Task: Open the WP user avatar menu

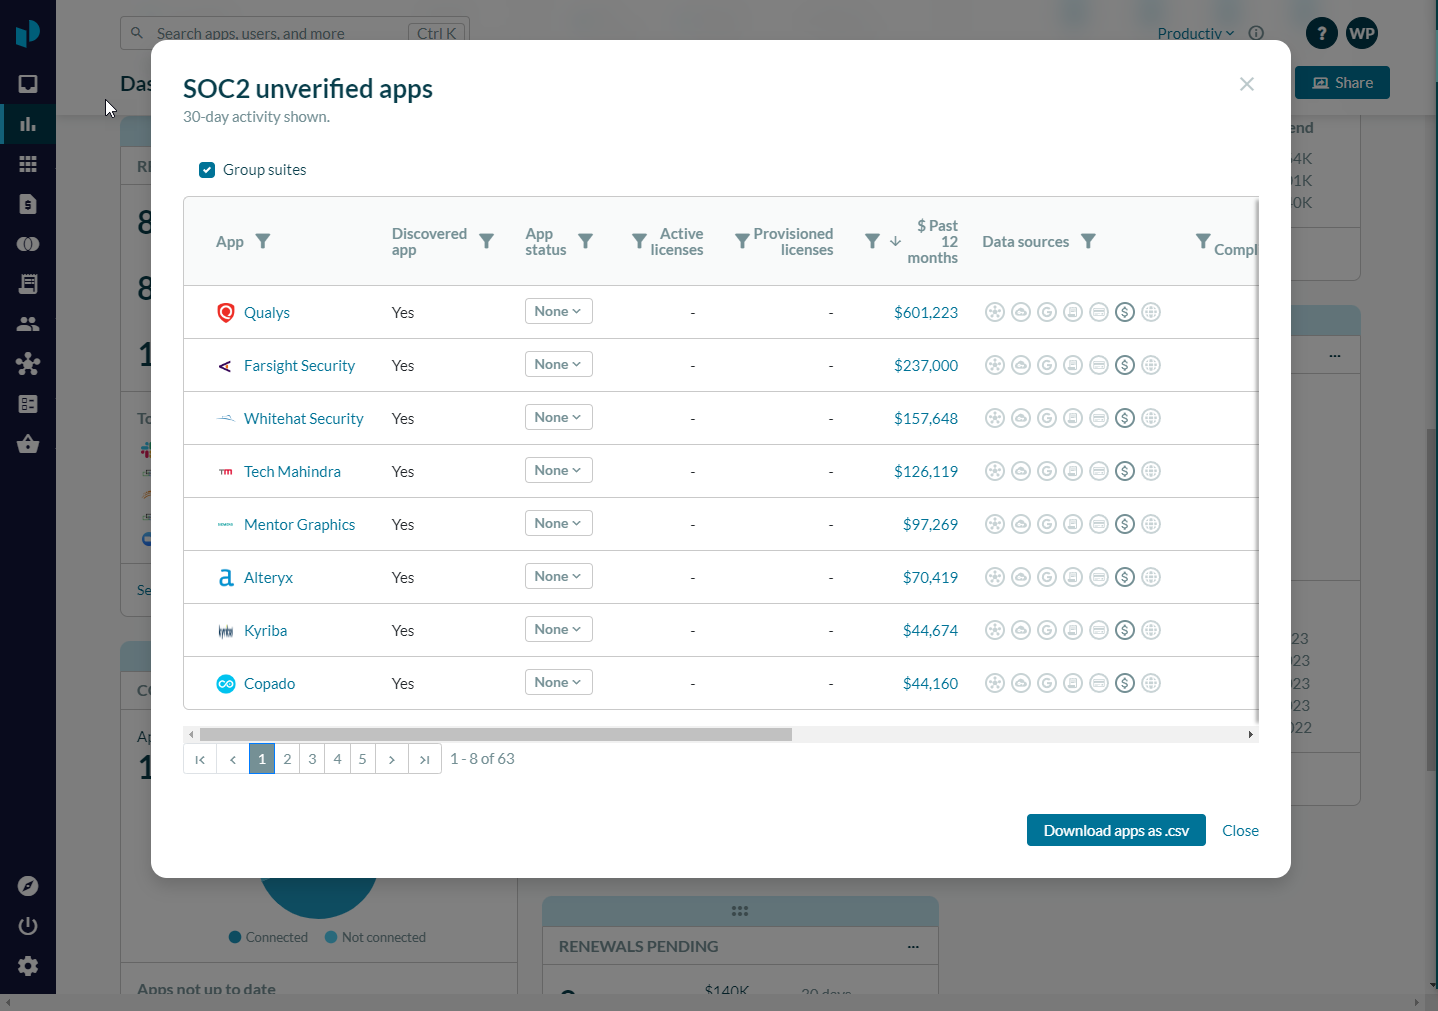Action: [1362, 33]
